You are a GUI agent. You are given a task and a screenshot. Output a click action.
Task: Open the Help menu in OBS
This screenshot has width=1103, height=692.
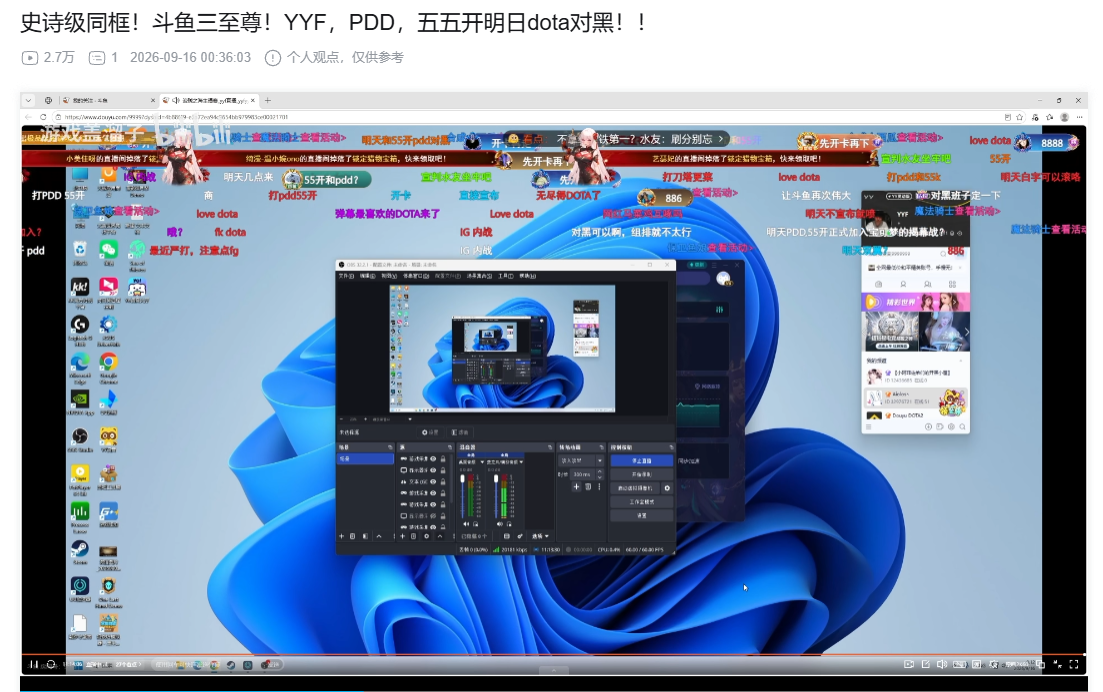[528, 276]
